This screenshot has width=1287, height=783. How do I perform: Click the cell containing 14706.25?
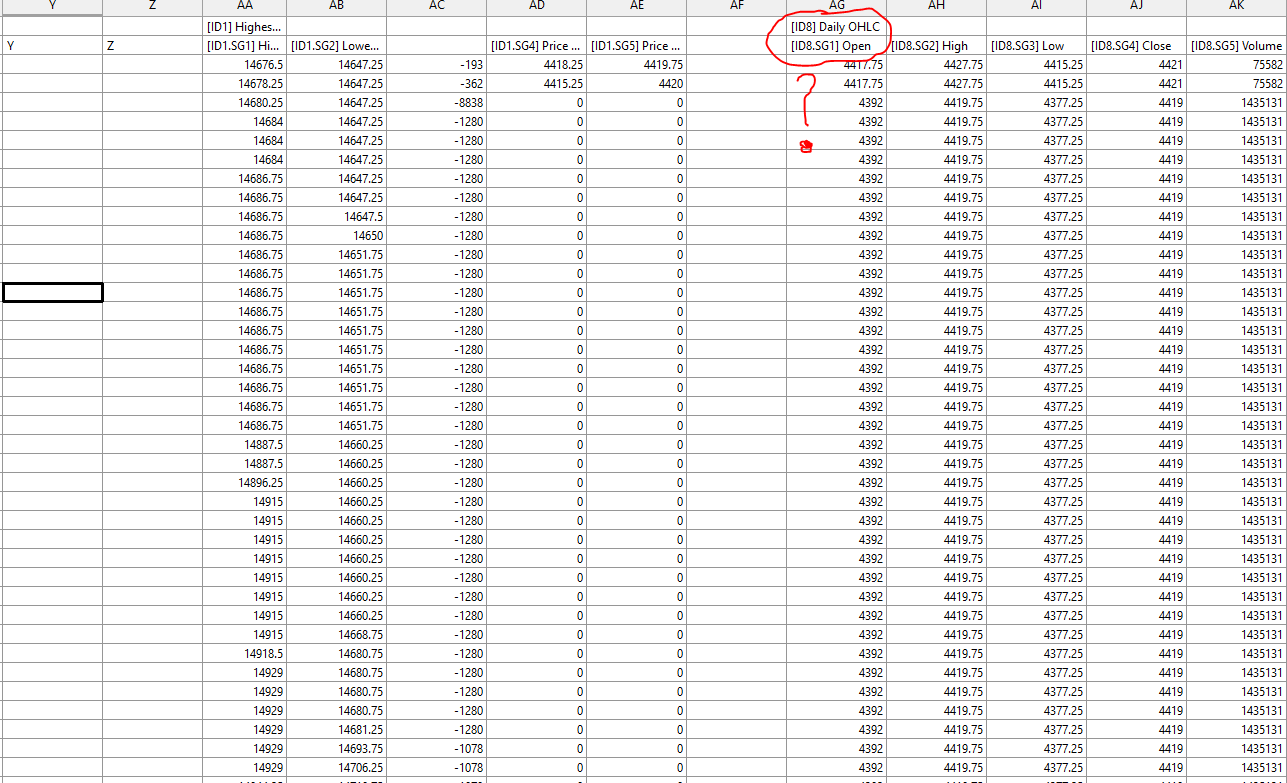click(x=336, y=768)
